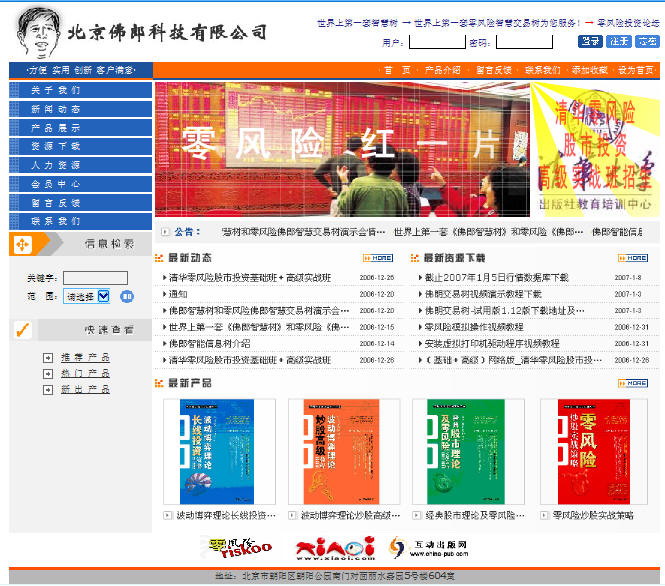Click the orange 信息检索 panel icon

pyautogui.click(x=23, y=245)
